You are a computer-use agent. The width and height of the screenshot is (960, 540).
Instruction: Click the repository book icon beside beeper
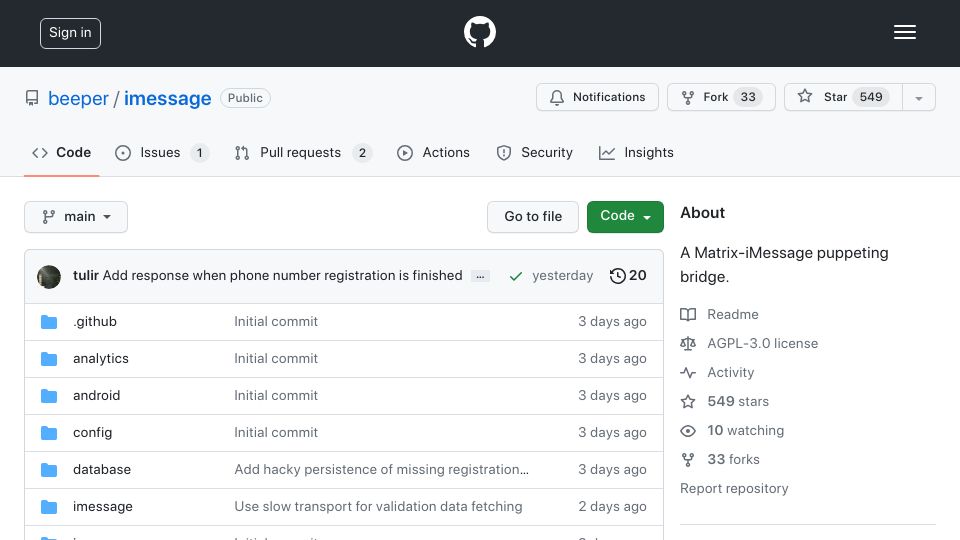point(32,98)
